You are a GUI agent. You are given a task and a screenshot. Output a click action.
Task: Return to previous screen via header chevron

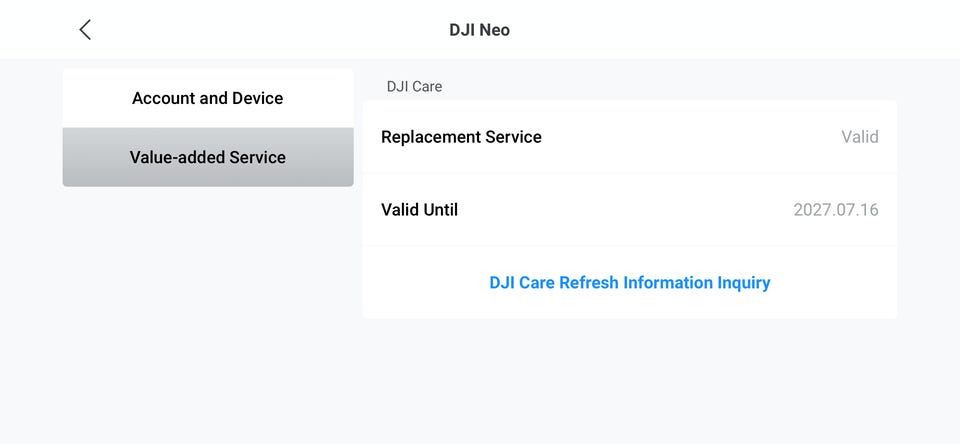pyautogui.click(x=85, y=30)
